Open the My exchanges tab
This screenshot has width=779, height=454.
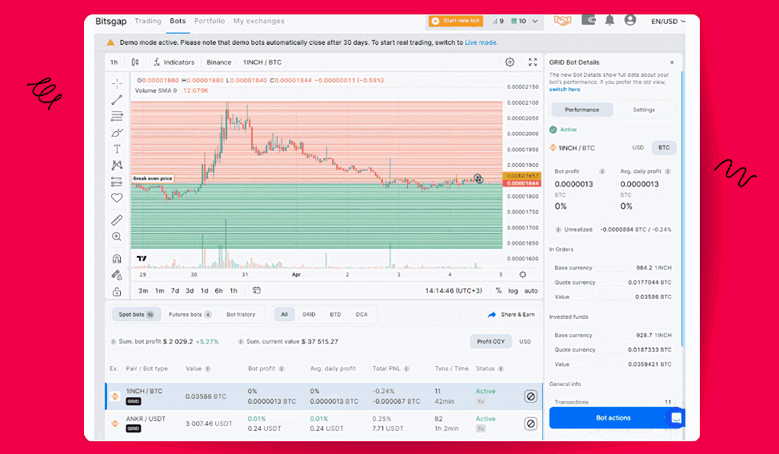259,21
